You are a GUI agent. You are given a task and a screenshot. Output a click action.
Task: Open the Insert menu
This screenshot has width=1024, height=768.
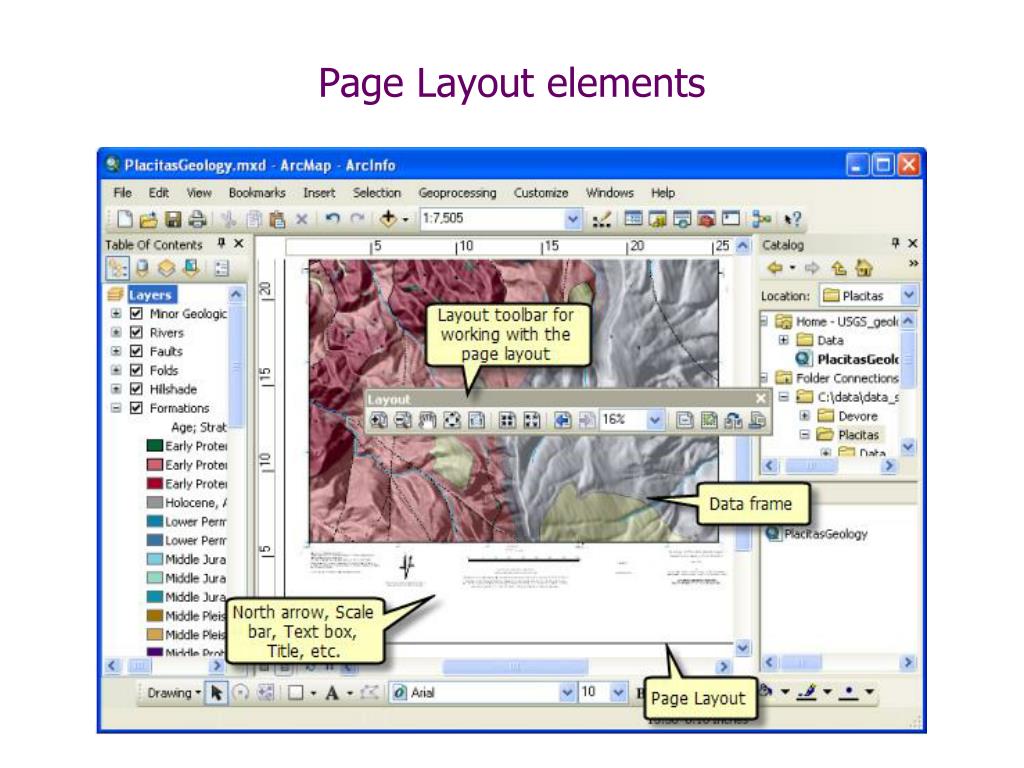point(319,193)
